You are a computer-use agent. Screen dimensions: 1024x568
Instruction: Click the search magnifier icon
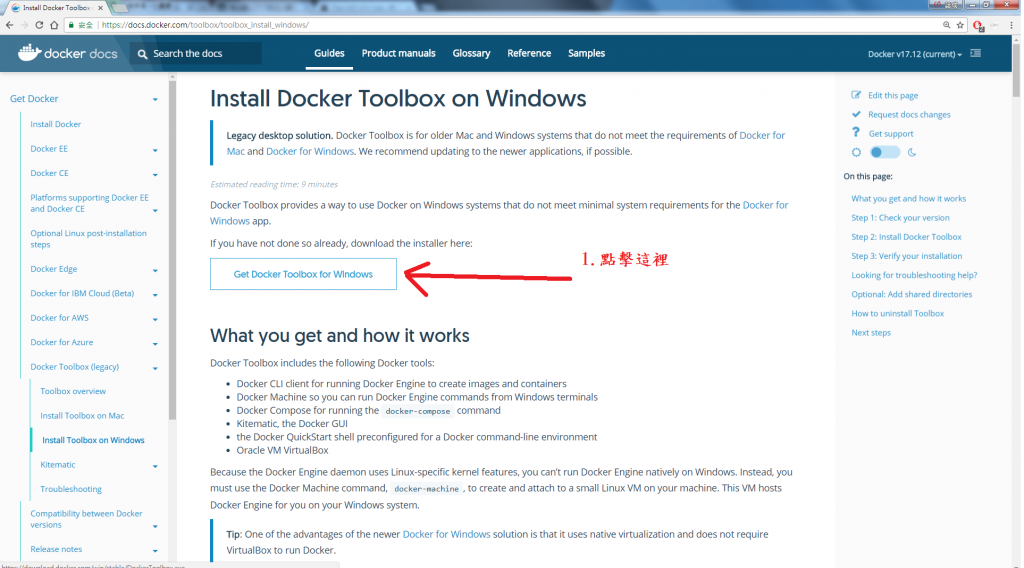[142, 54]
